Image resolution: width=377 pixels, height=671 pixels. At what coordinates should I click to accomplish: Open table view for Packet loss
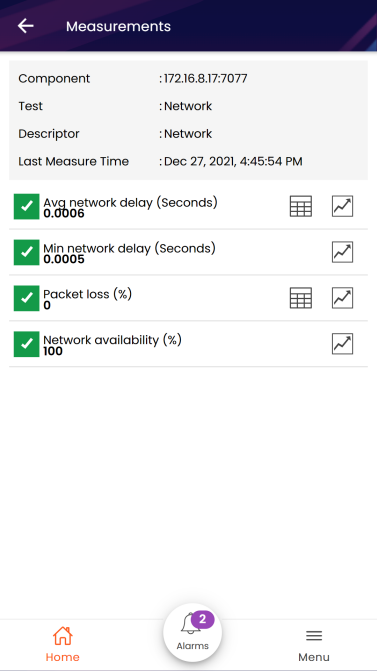[301, 298]
